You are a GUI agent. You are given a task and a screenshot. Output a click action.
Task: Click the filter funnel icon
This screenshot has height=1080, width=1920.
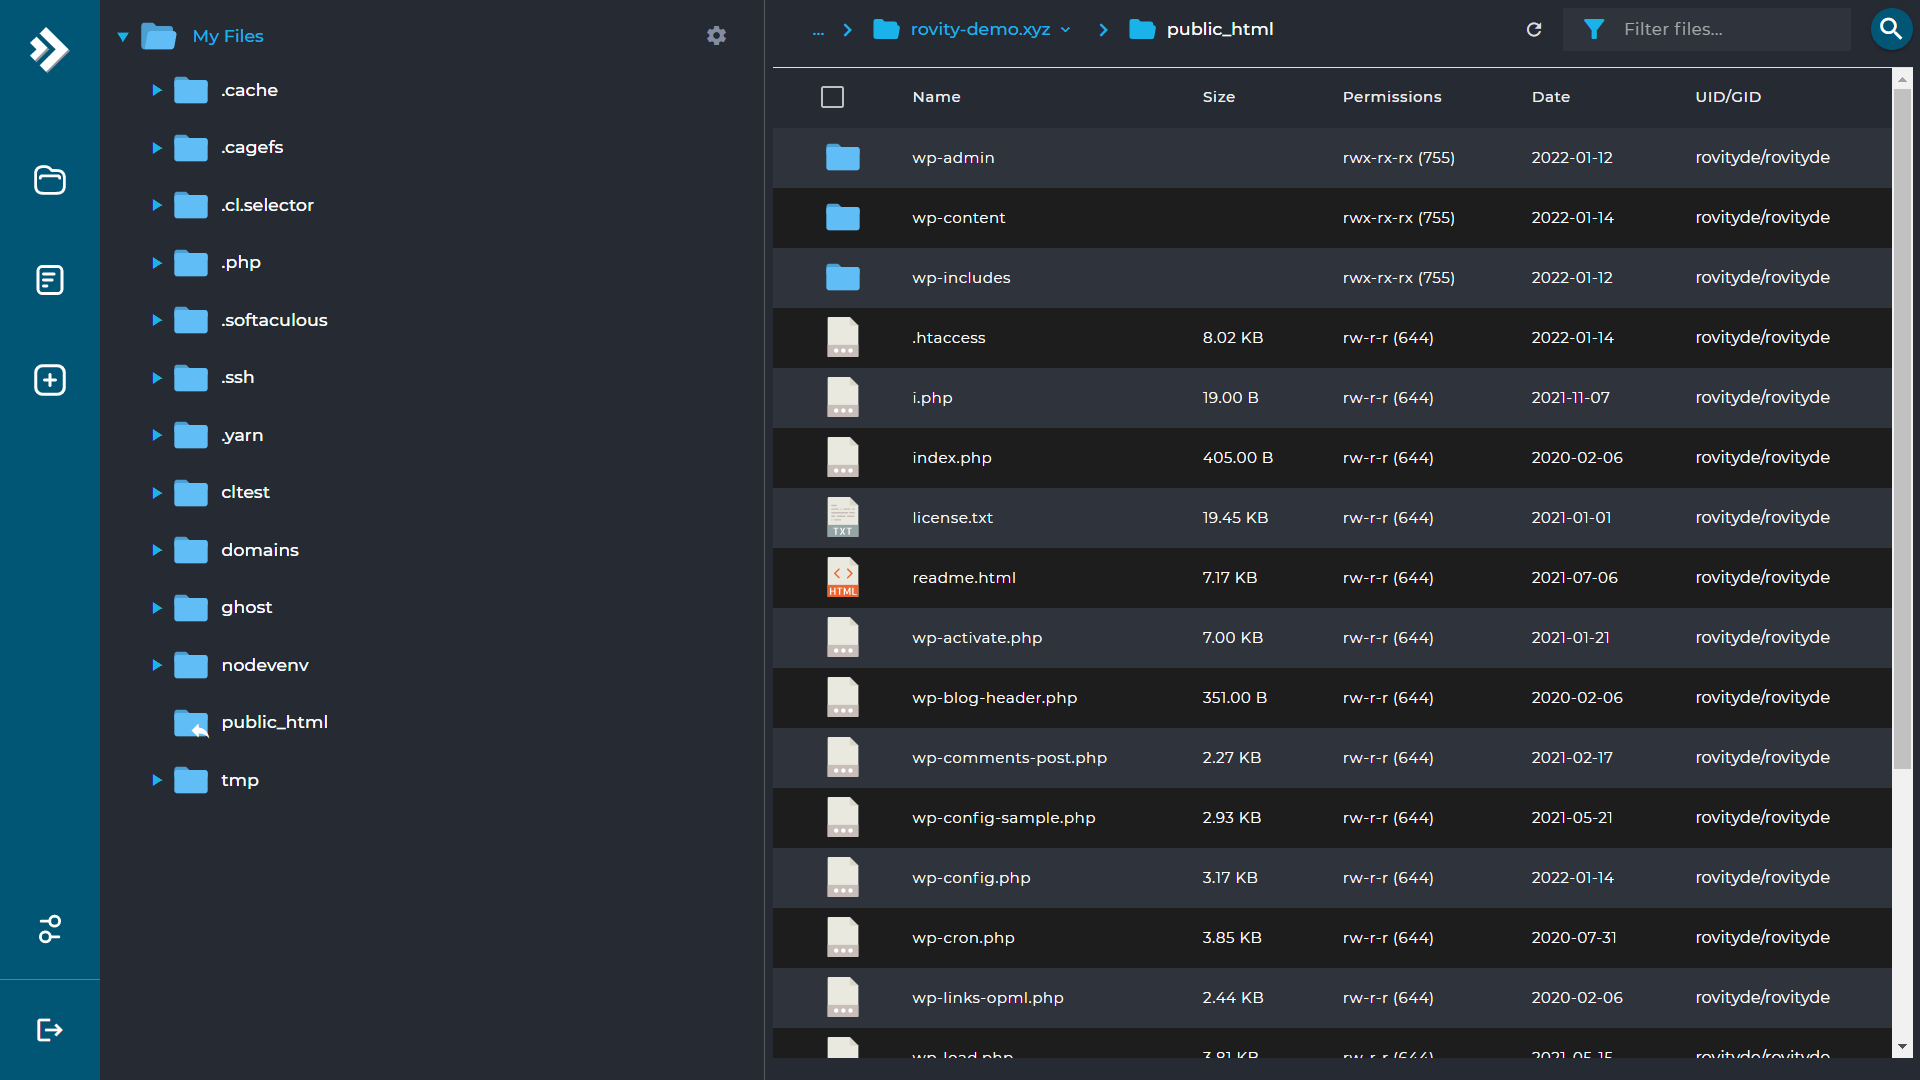tap(1594, 30)
